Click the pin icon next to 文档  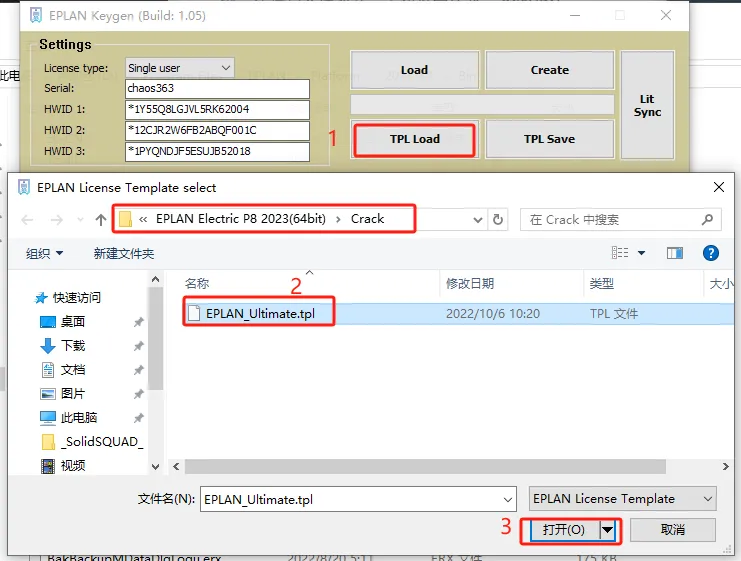(x=138, y=370)
